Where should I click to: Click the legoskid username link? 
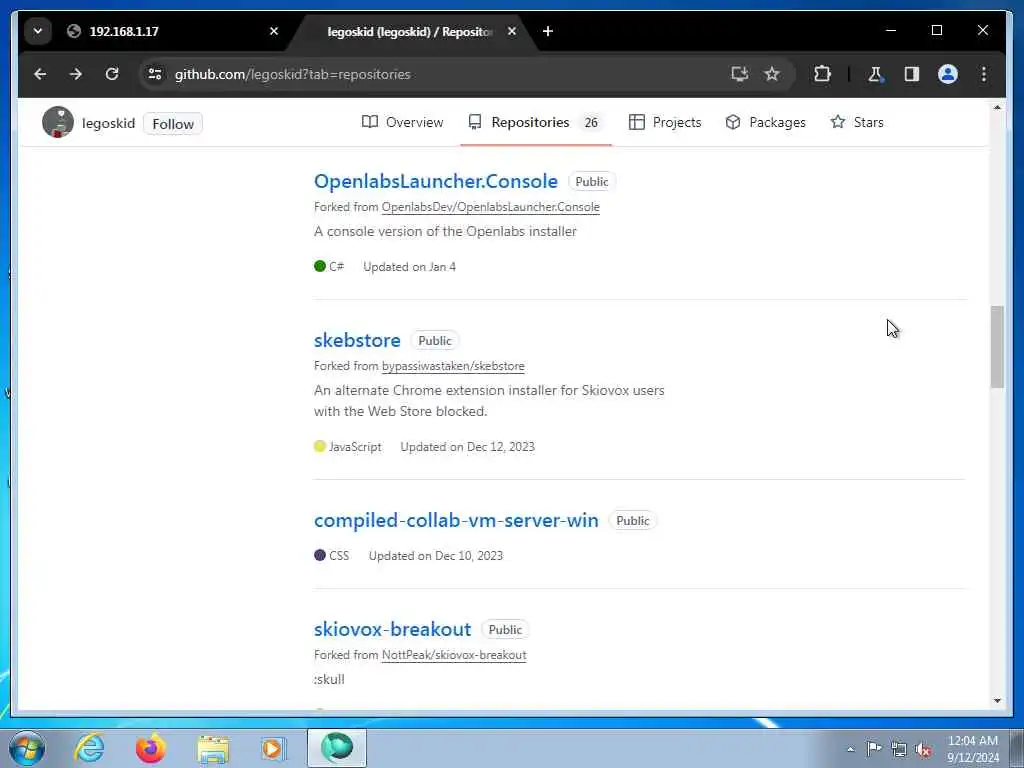(108, 123)
